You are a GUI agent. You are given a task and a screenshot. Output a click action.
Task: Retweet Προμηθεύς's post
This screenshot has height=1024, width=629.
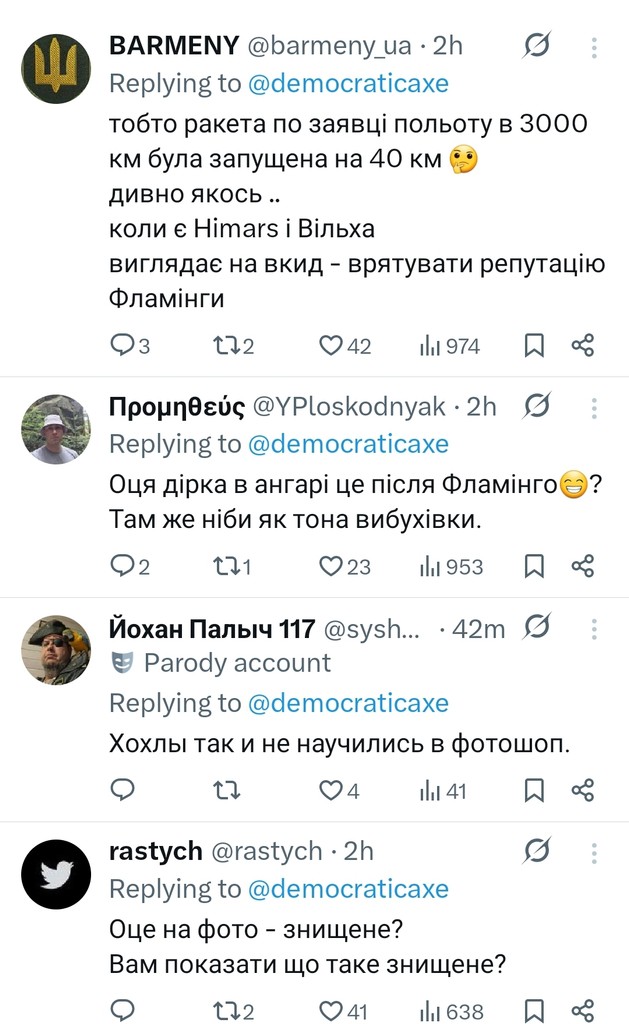click(x=228, y=565)
